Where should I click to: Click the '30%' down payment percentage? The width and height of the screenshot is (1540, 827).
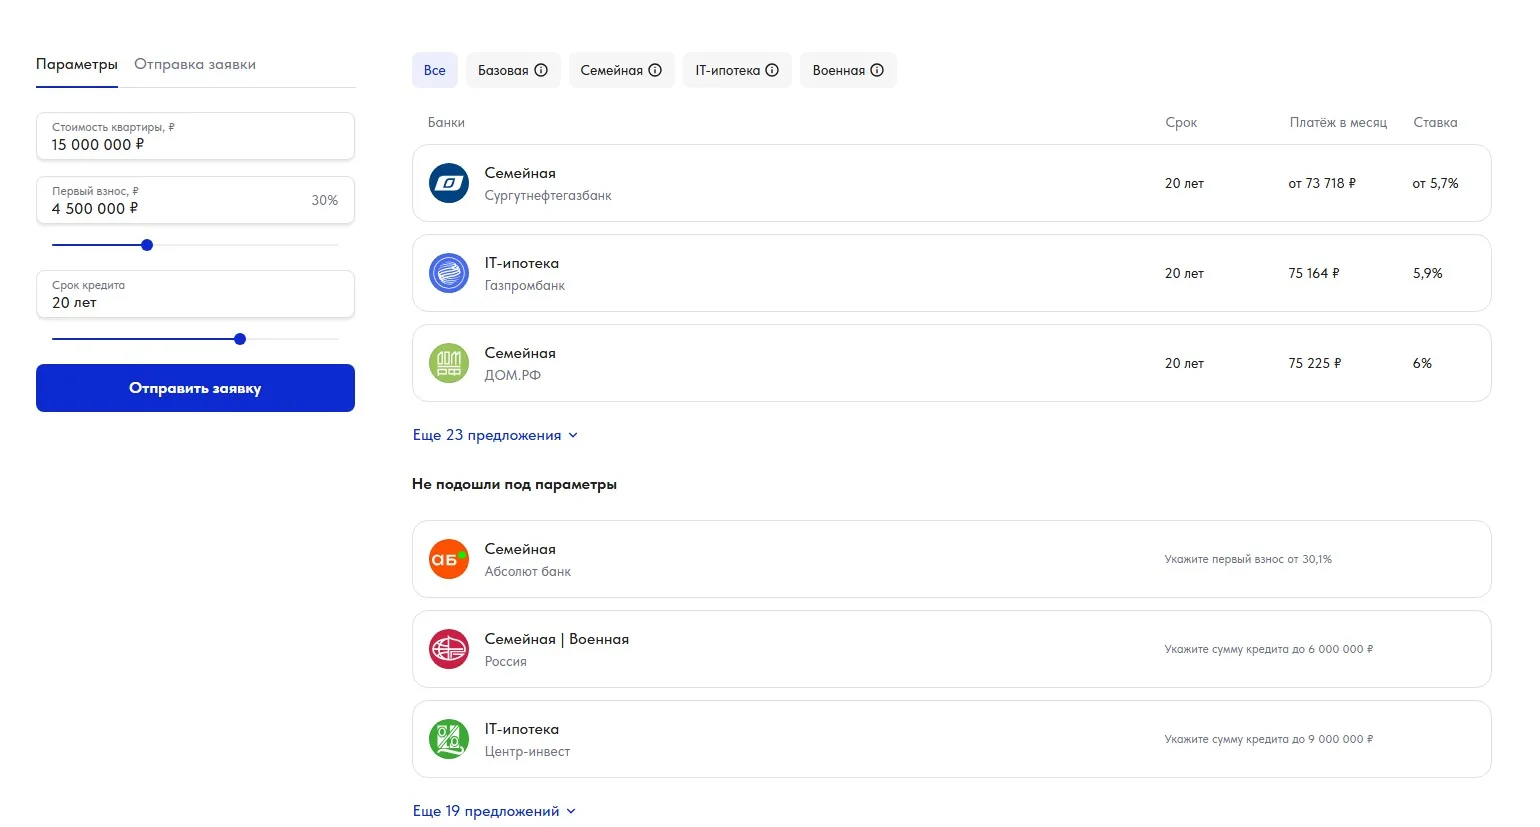point(325,200)
